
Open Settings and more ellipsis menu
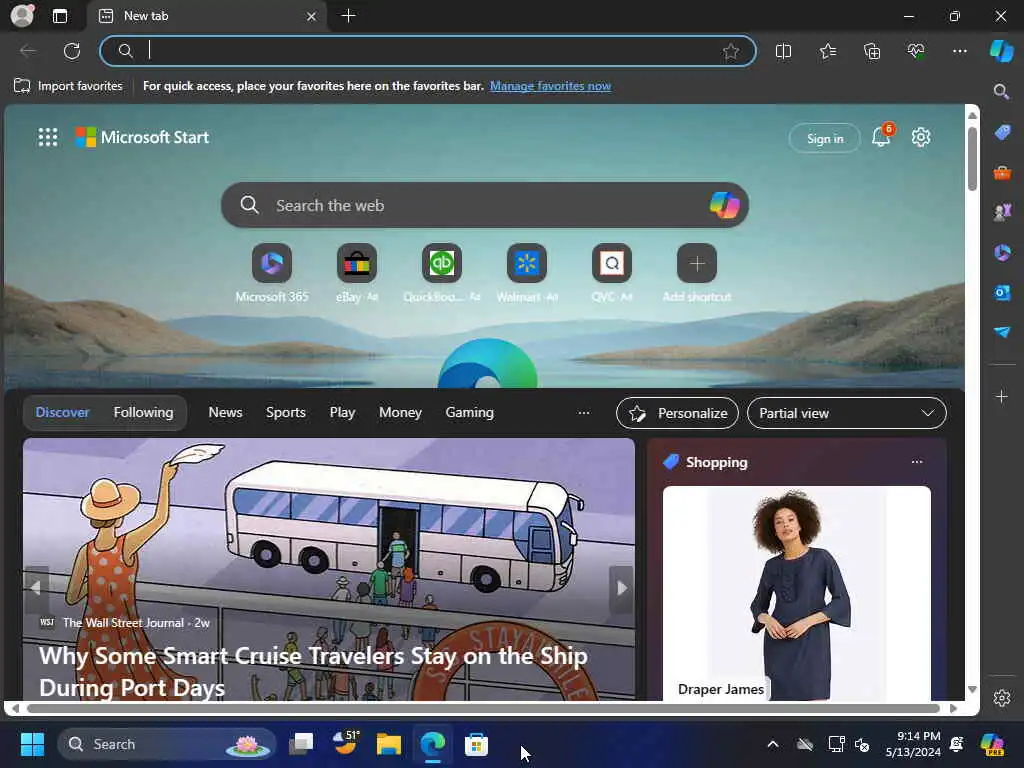[959, 51]
